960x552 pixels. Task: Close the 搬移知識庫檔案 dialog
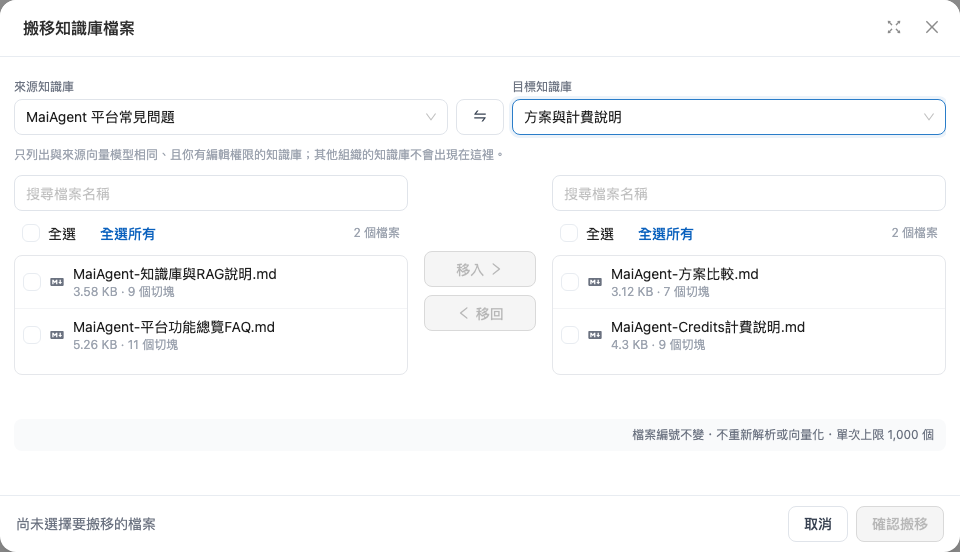click(x=932, y=27)
